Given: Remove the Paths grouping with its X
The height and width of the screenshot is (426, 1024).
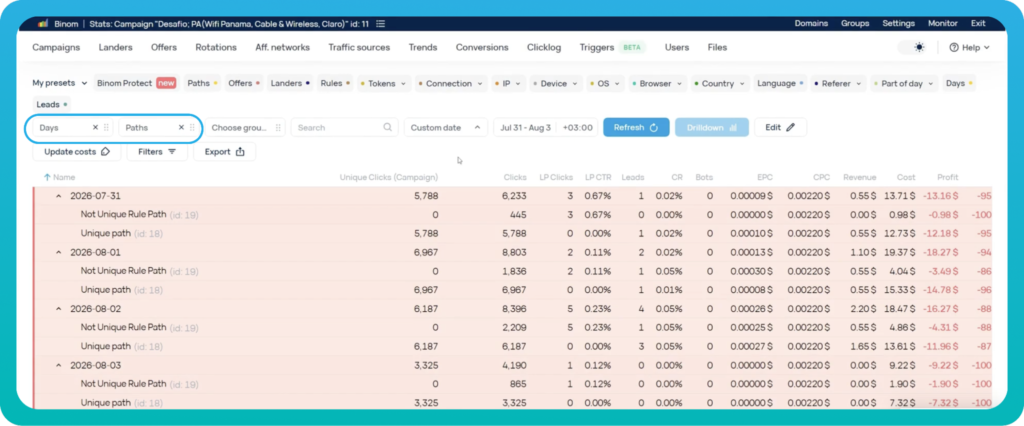Looking at the screenshot, I should click(182, 127).
